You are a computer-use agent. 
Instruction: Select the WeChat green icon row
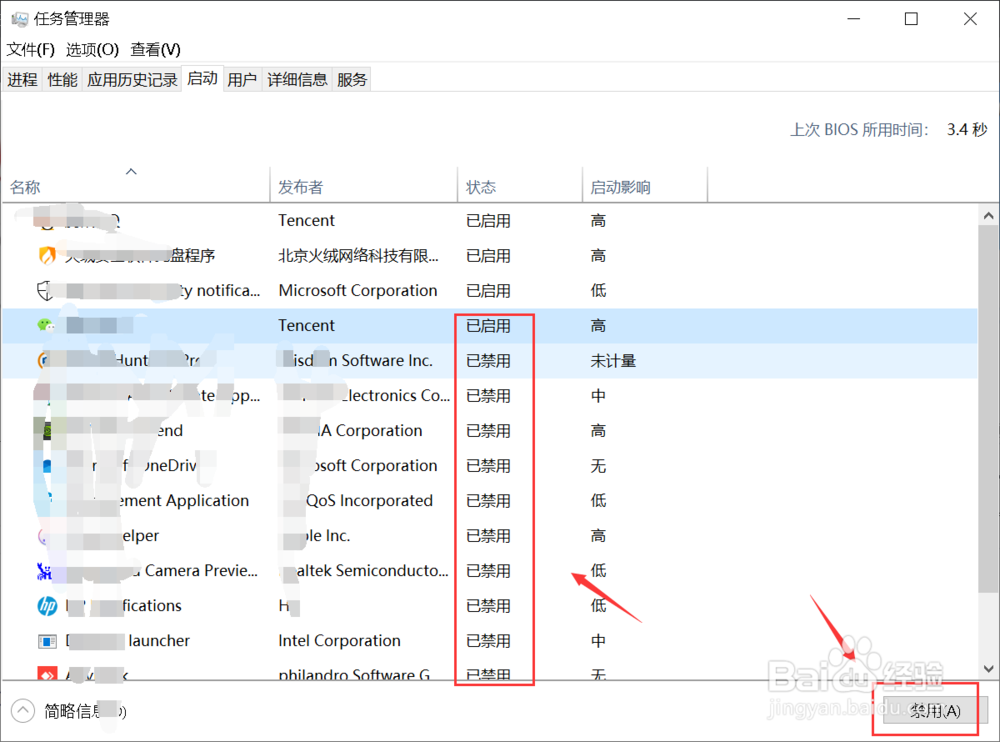point(490,325)
